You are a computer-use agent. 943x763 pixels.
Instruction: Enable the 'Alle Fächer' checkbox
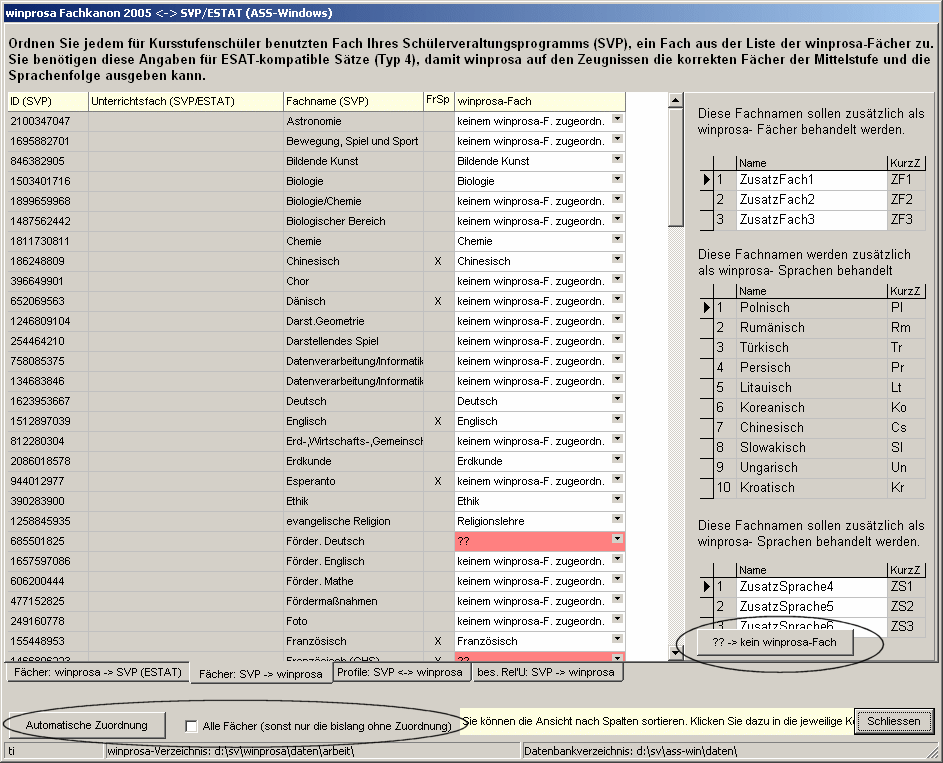coord(192,725)
